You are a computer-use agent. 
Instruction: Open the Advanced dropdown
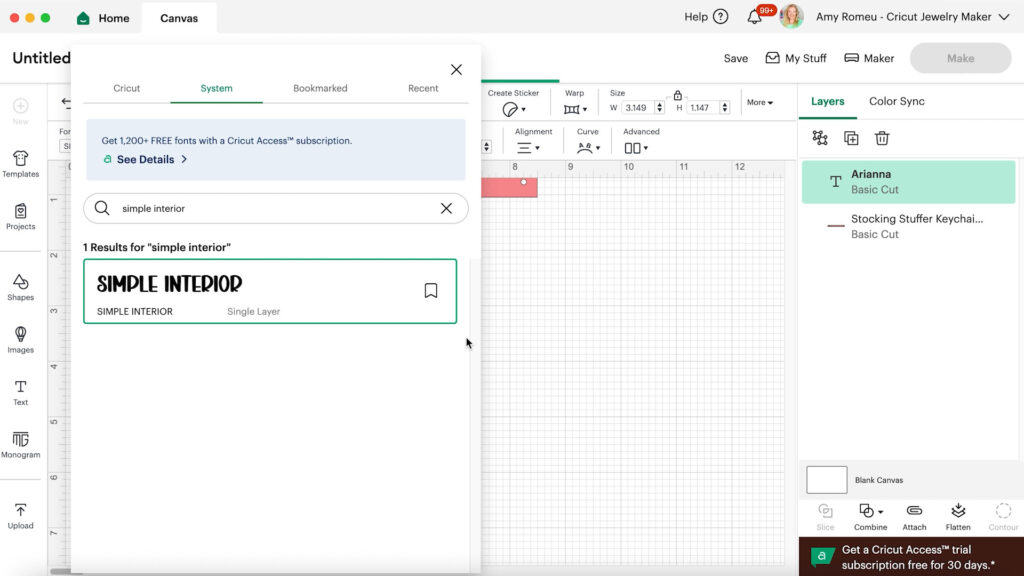tap(635, 148)
